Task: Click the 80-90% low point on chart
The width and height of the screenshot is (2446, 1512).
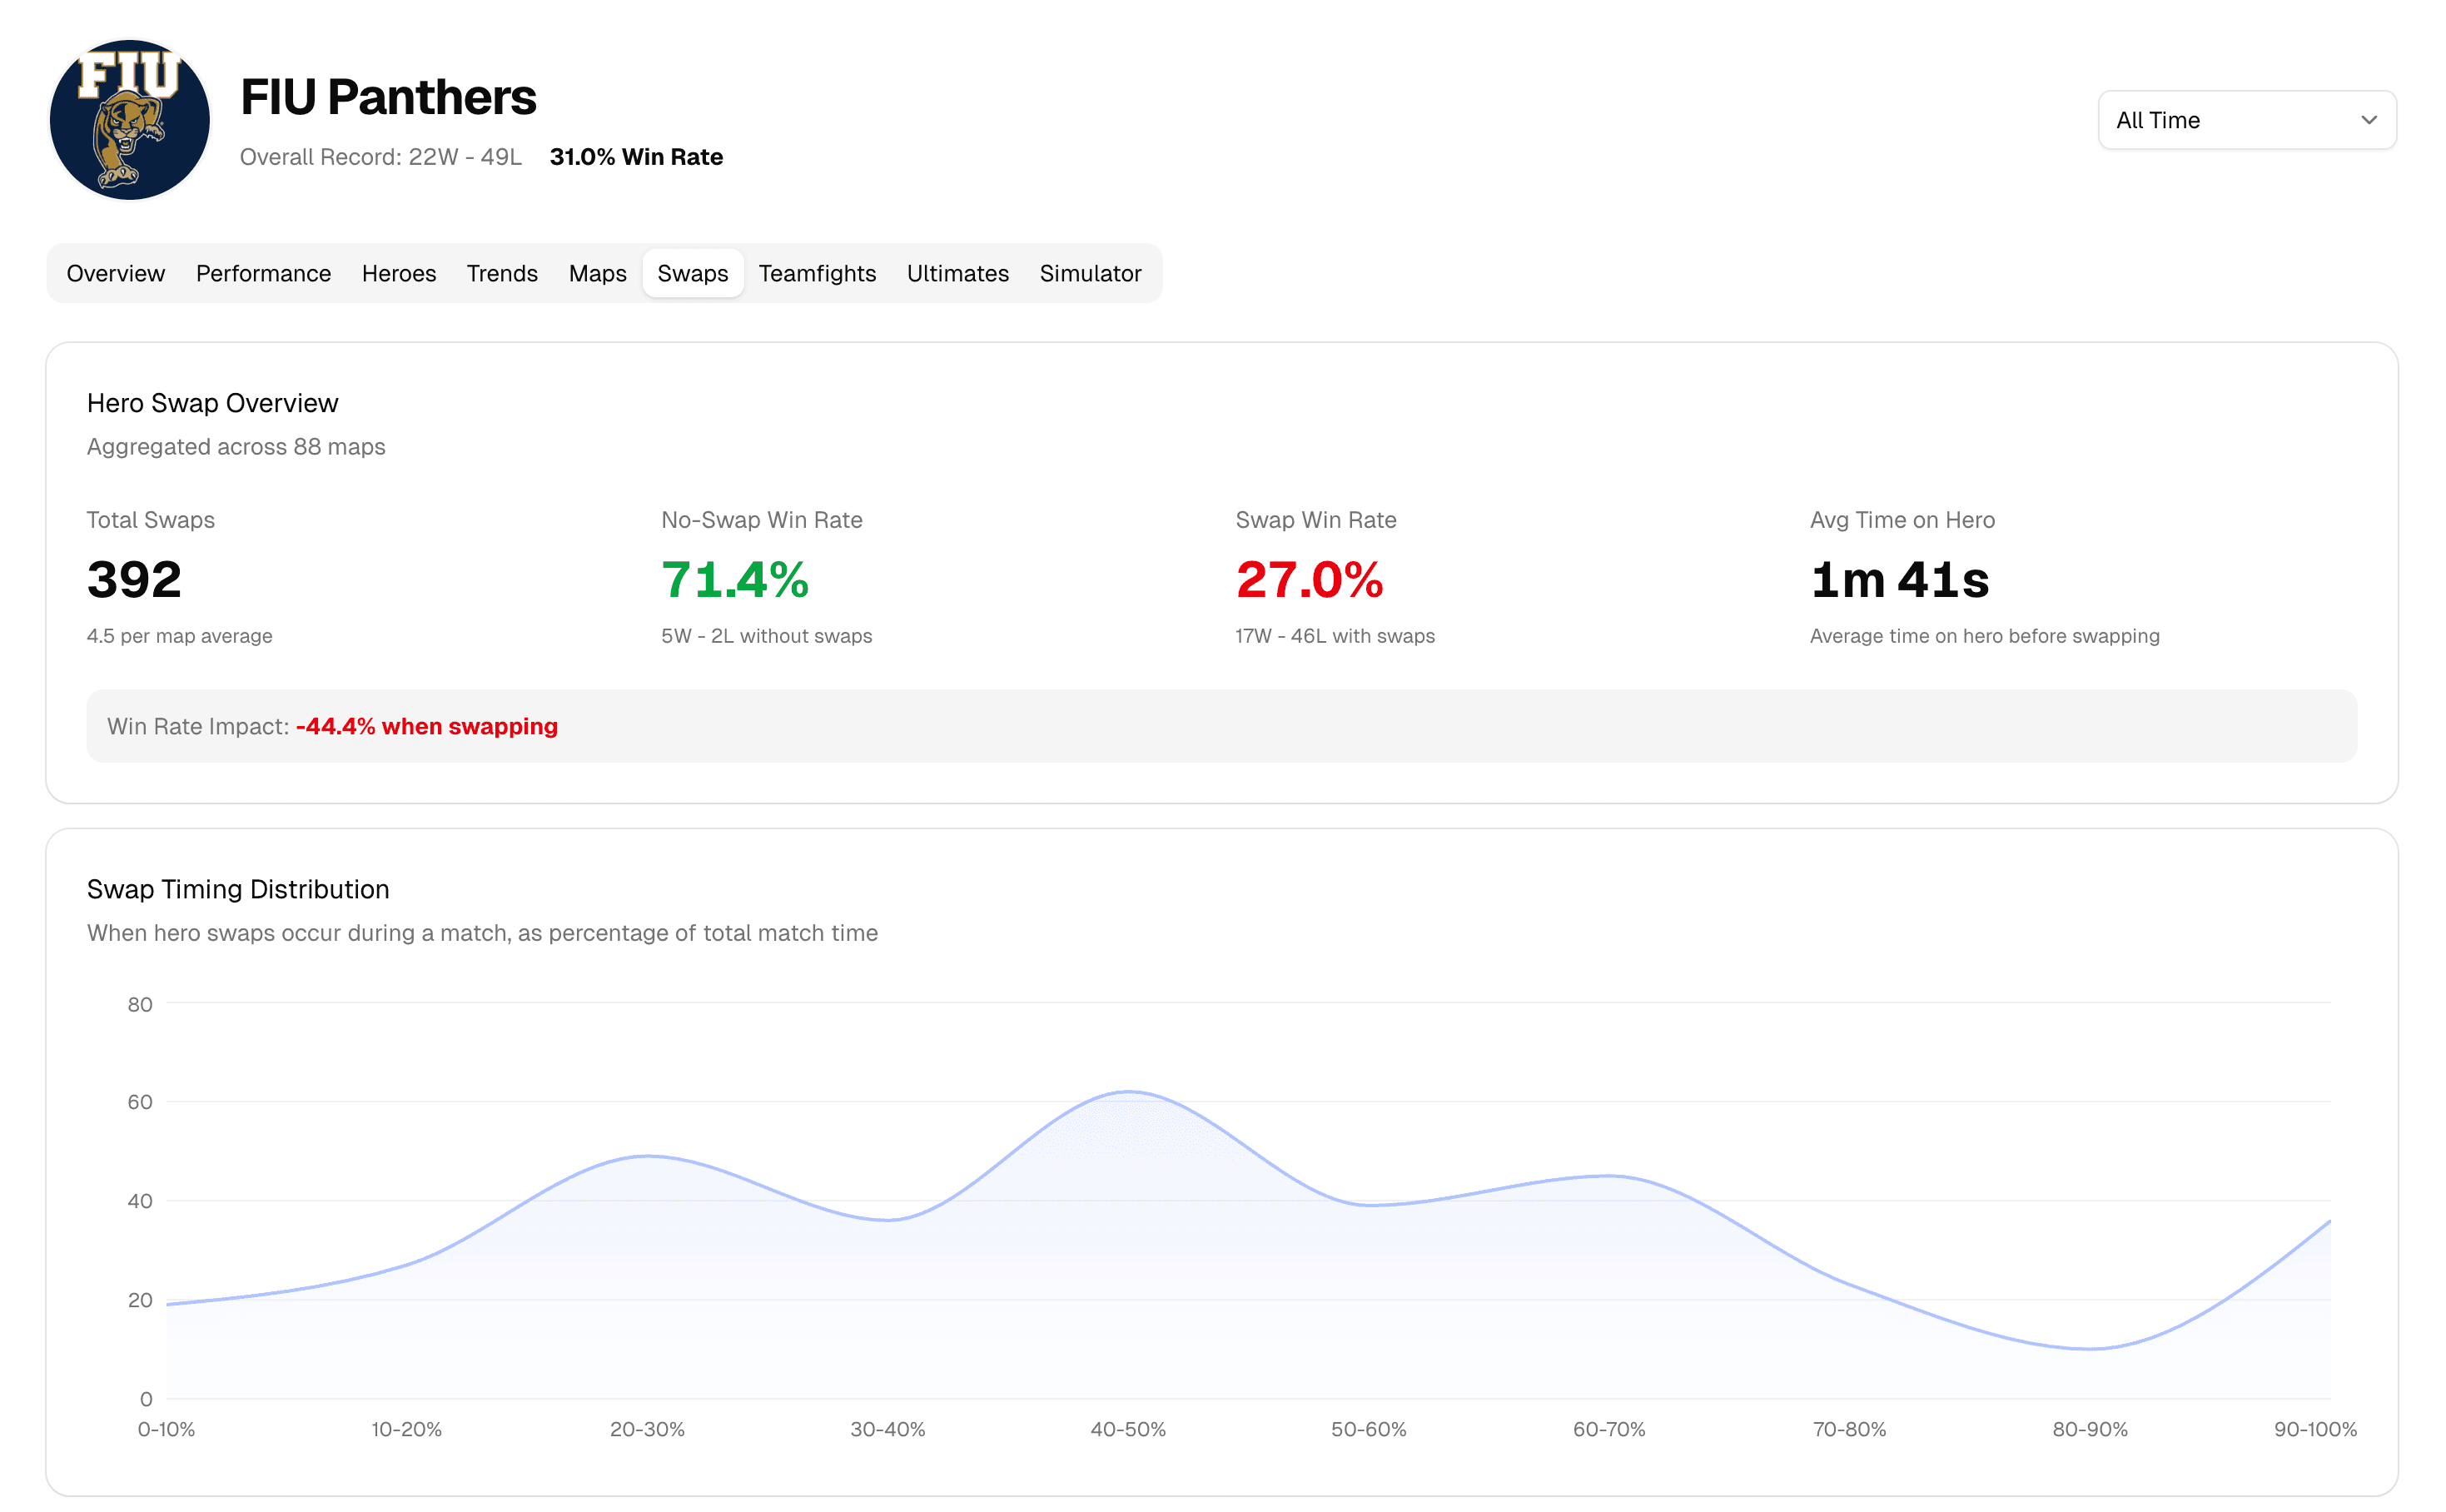Action: click(x=2089, y=1348)
